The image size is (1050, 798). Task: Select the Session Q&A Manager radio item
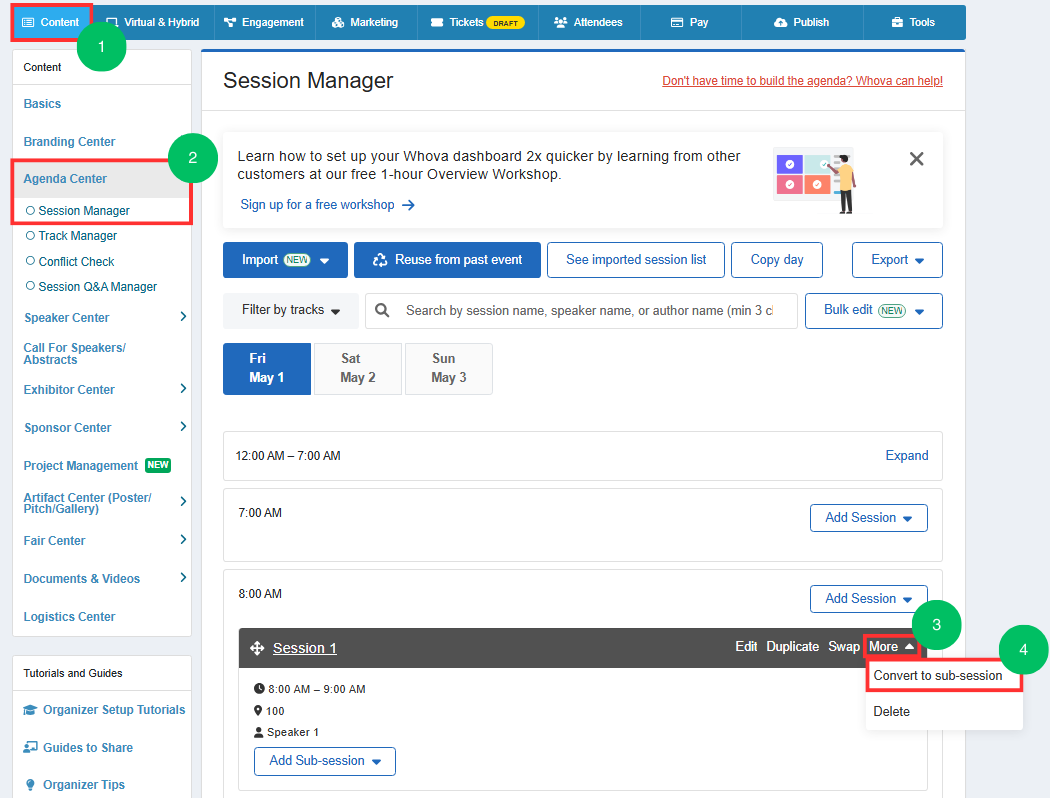91,287
